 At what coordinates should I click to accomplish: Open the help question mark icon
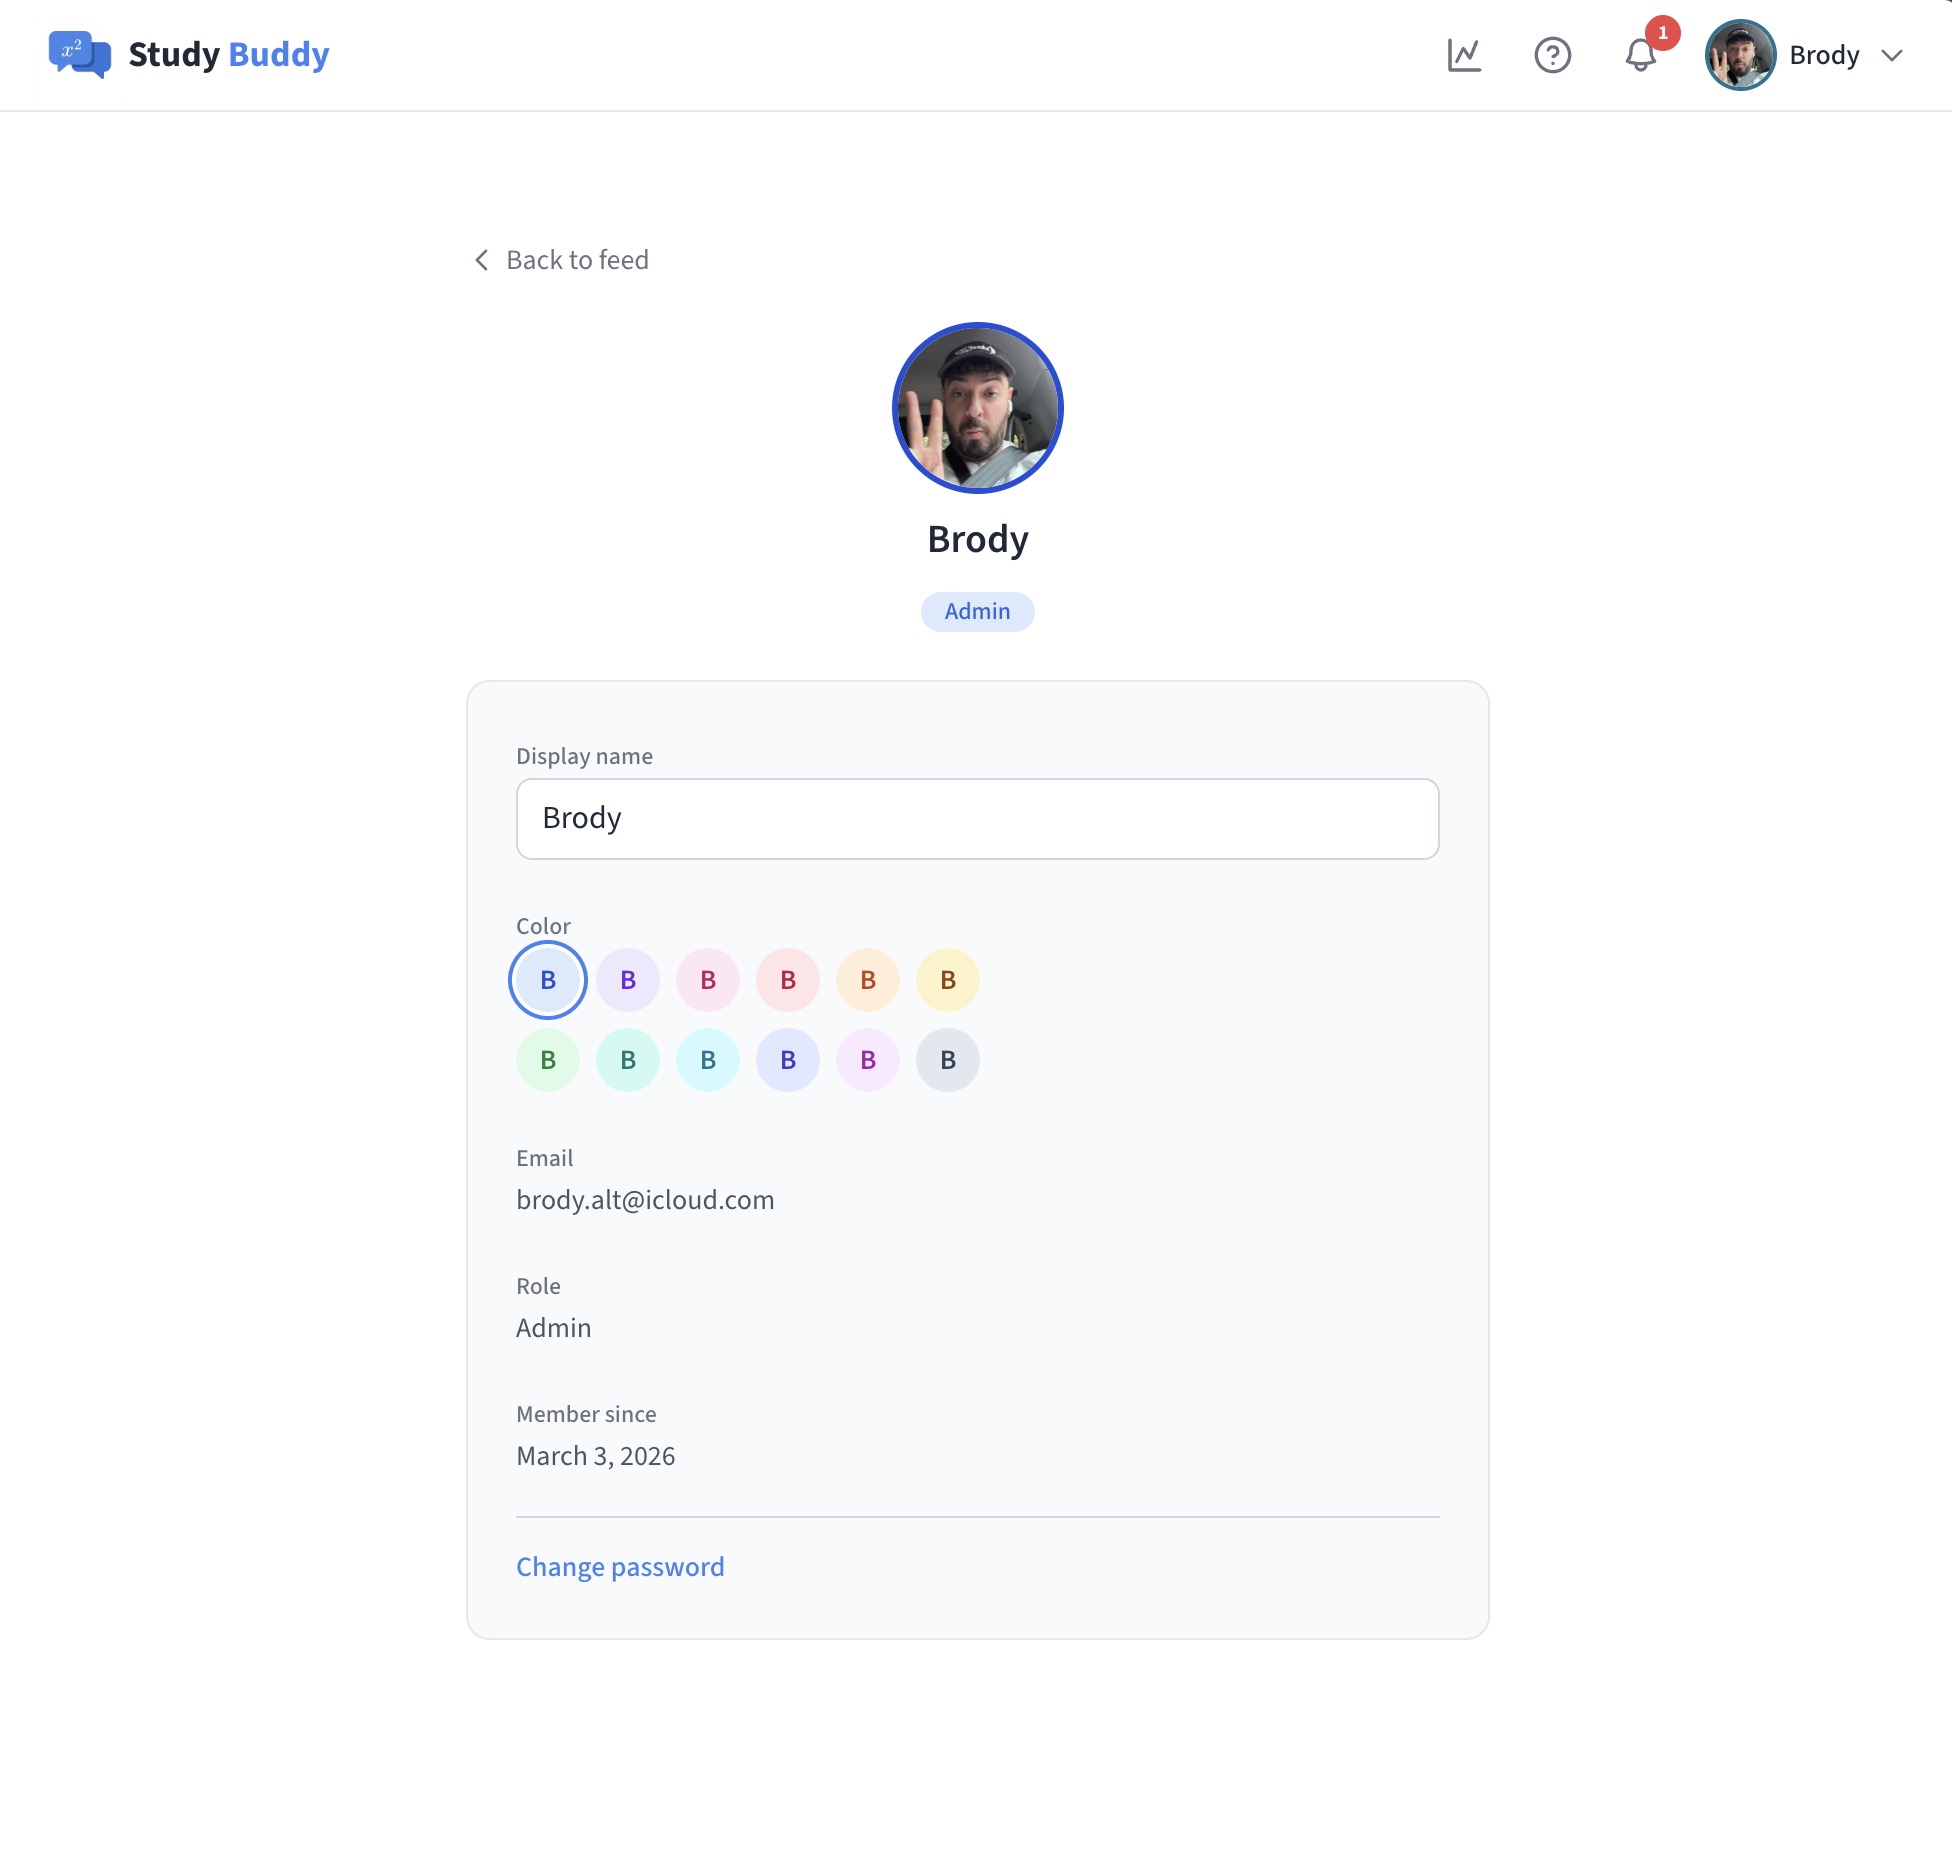[x=1553, y=56]
